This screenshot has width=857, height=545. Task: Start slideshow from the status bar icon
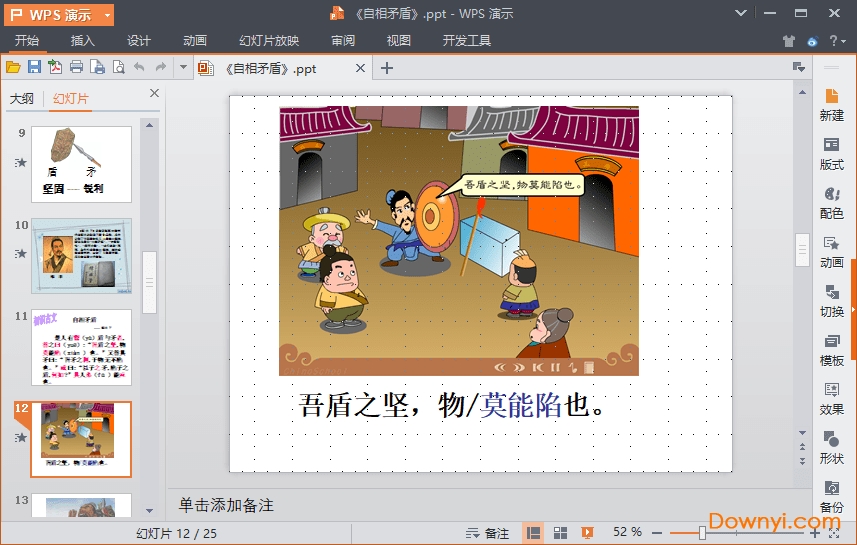point(588,532)
